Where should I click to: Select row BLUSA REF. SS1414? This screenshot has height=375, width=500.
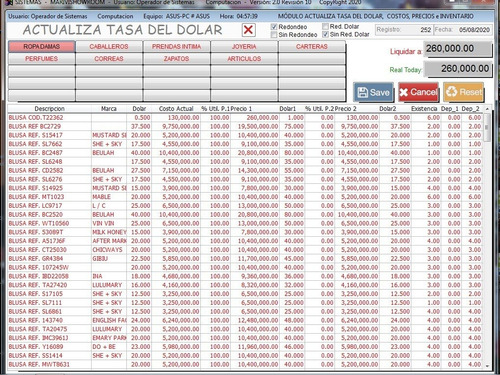(246, 356)
